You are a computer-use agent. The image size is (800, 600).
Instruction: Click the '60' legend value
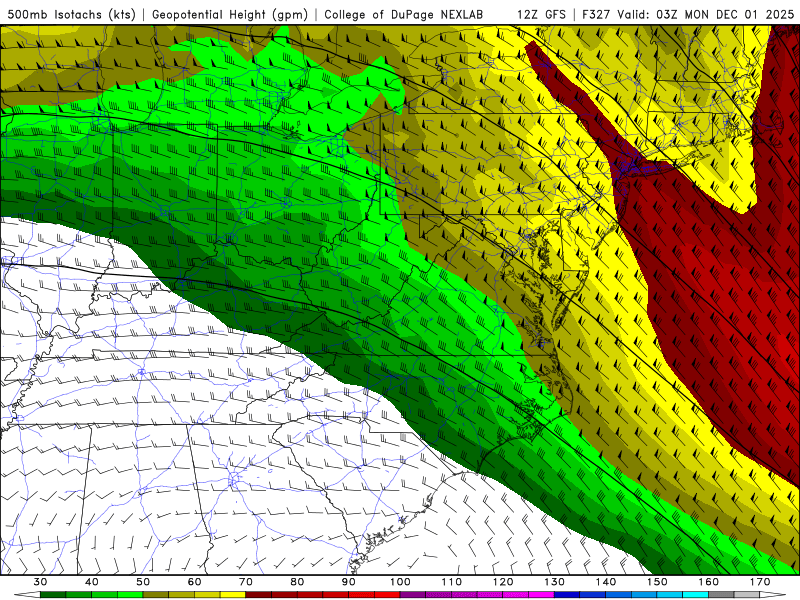tap(194, 582)
